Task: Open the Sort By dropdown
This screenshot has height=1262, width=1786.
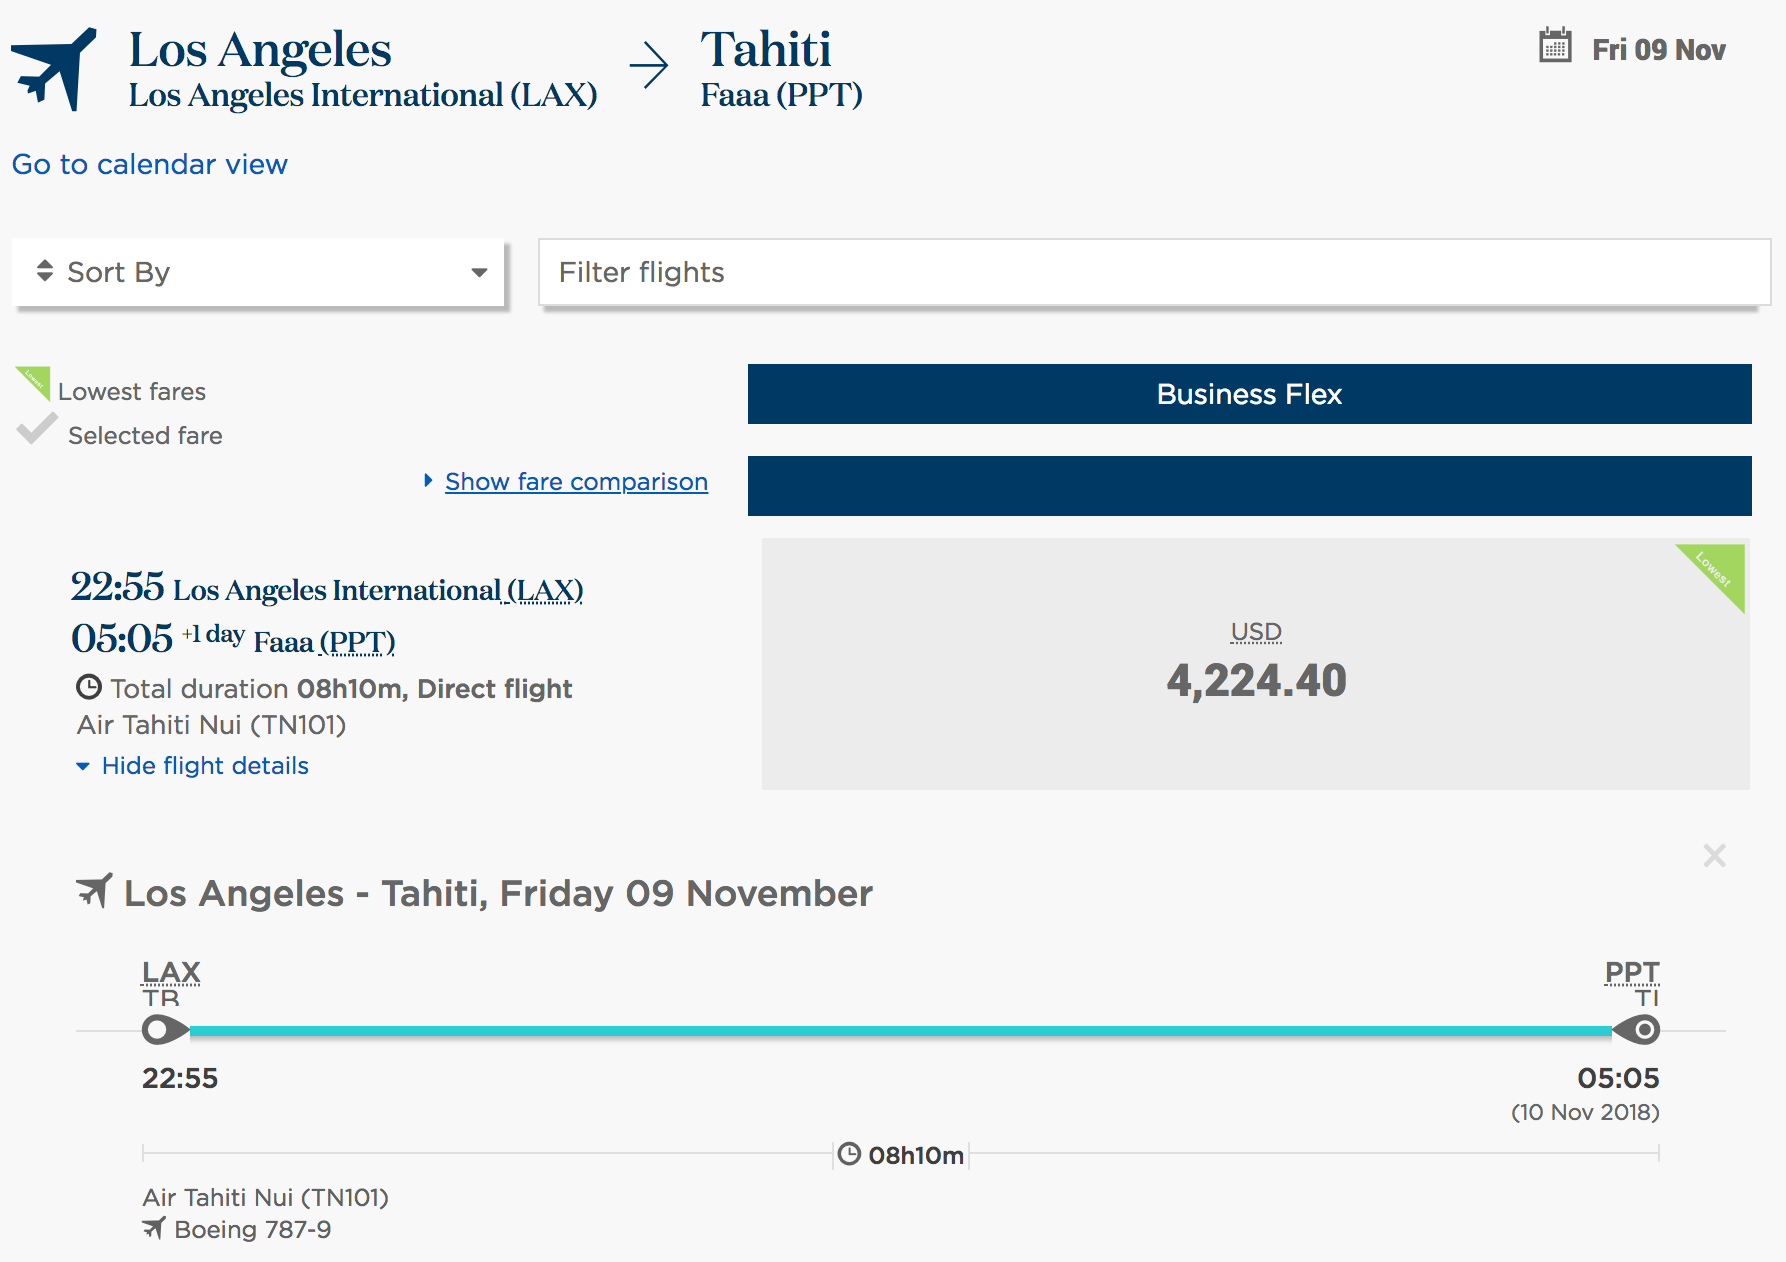Action: pos(258,272)
